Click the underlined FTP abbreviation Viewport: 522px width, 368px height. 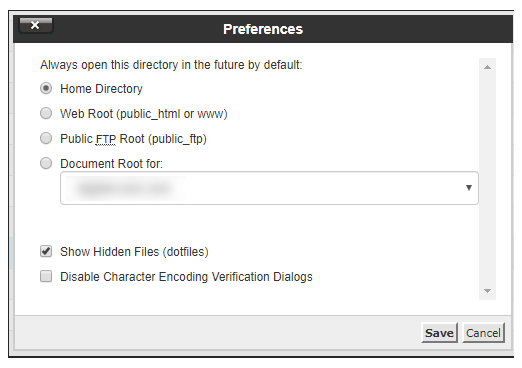(x=106, y=139)
